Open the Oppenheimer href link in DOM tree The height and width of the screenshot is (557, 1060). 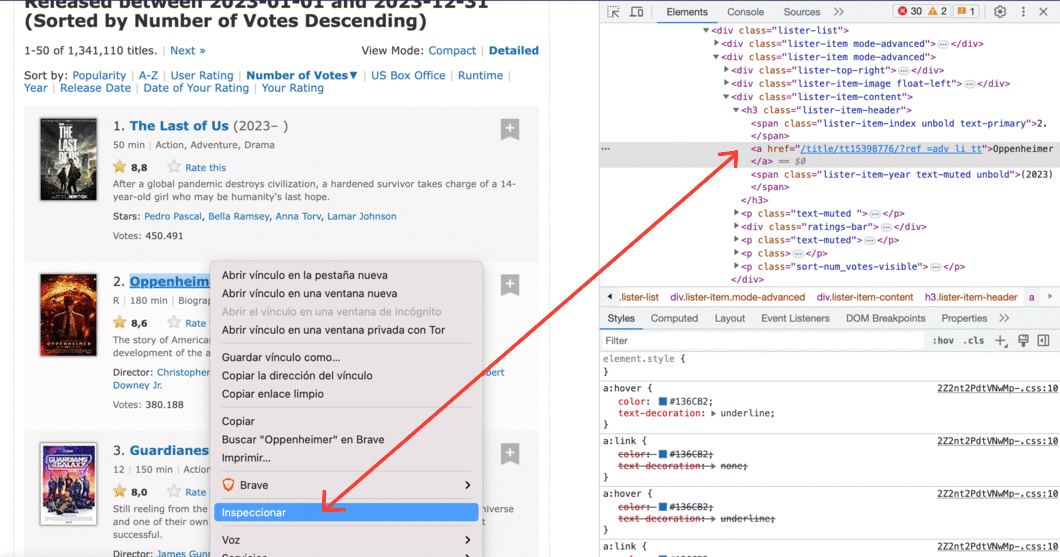tap(891, 149)
